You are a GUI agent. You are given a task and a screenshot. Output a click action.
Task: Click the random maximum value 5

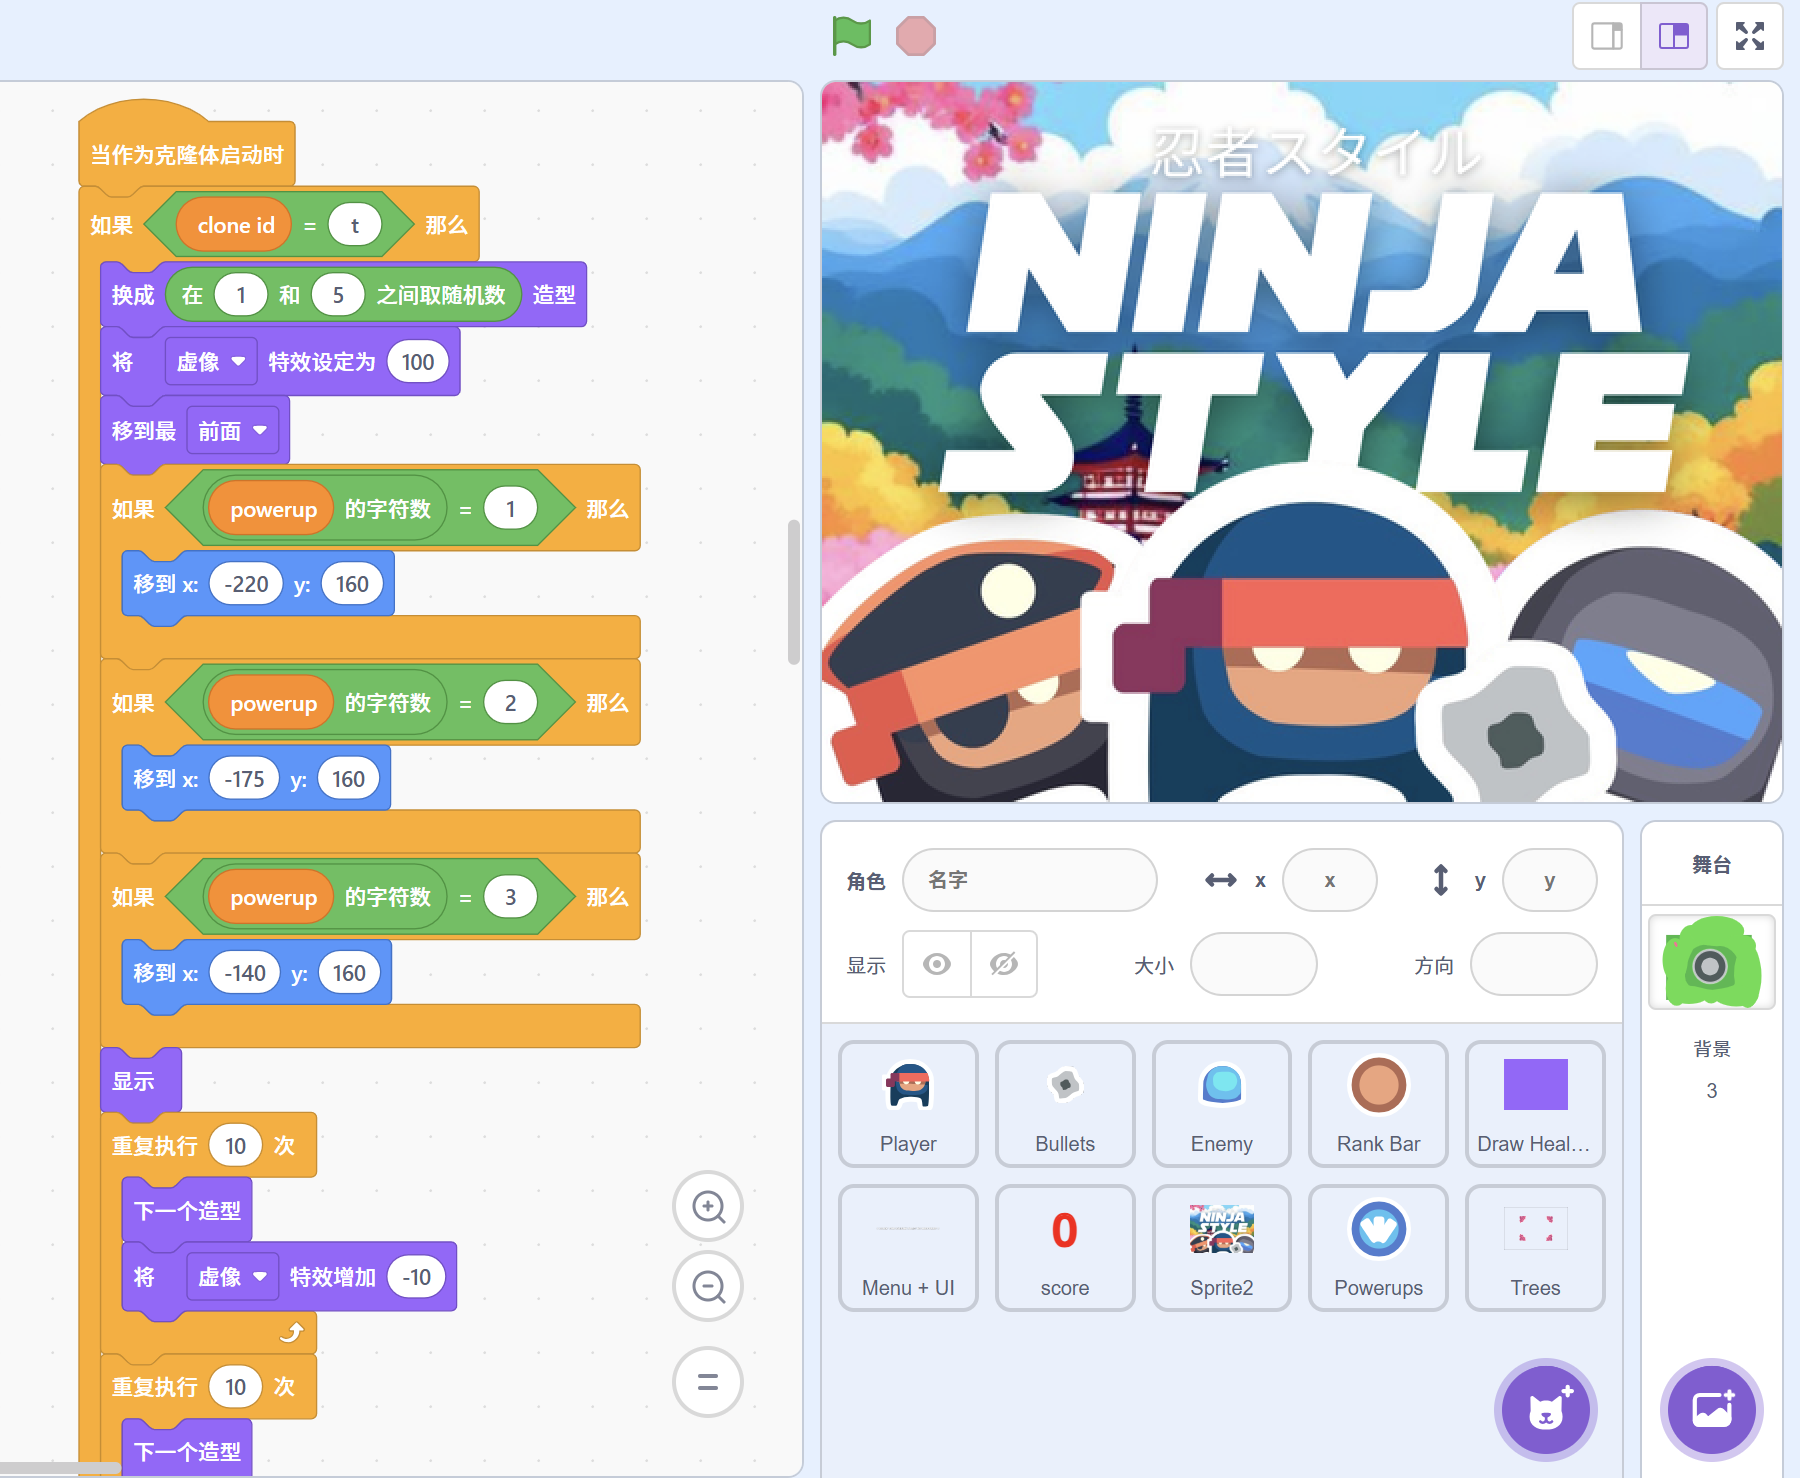tap(338, 295)
